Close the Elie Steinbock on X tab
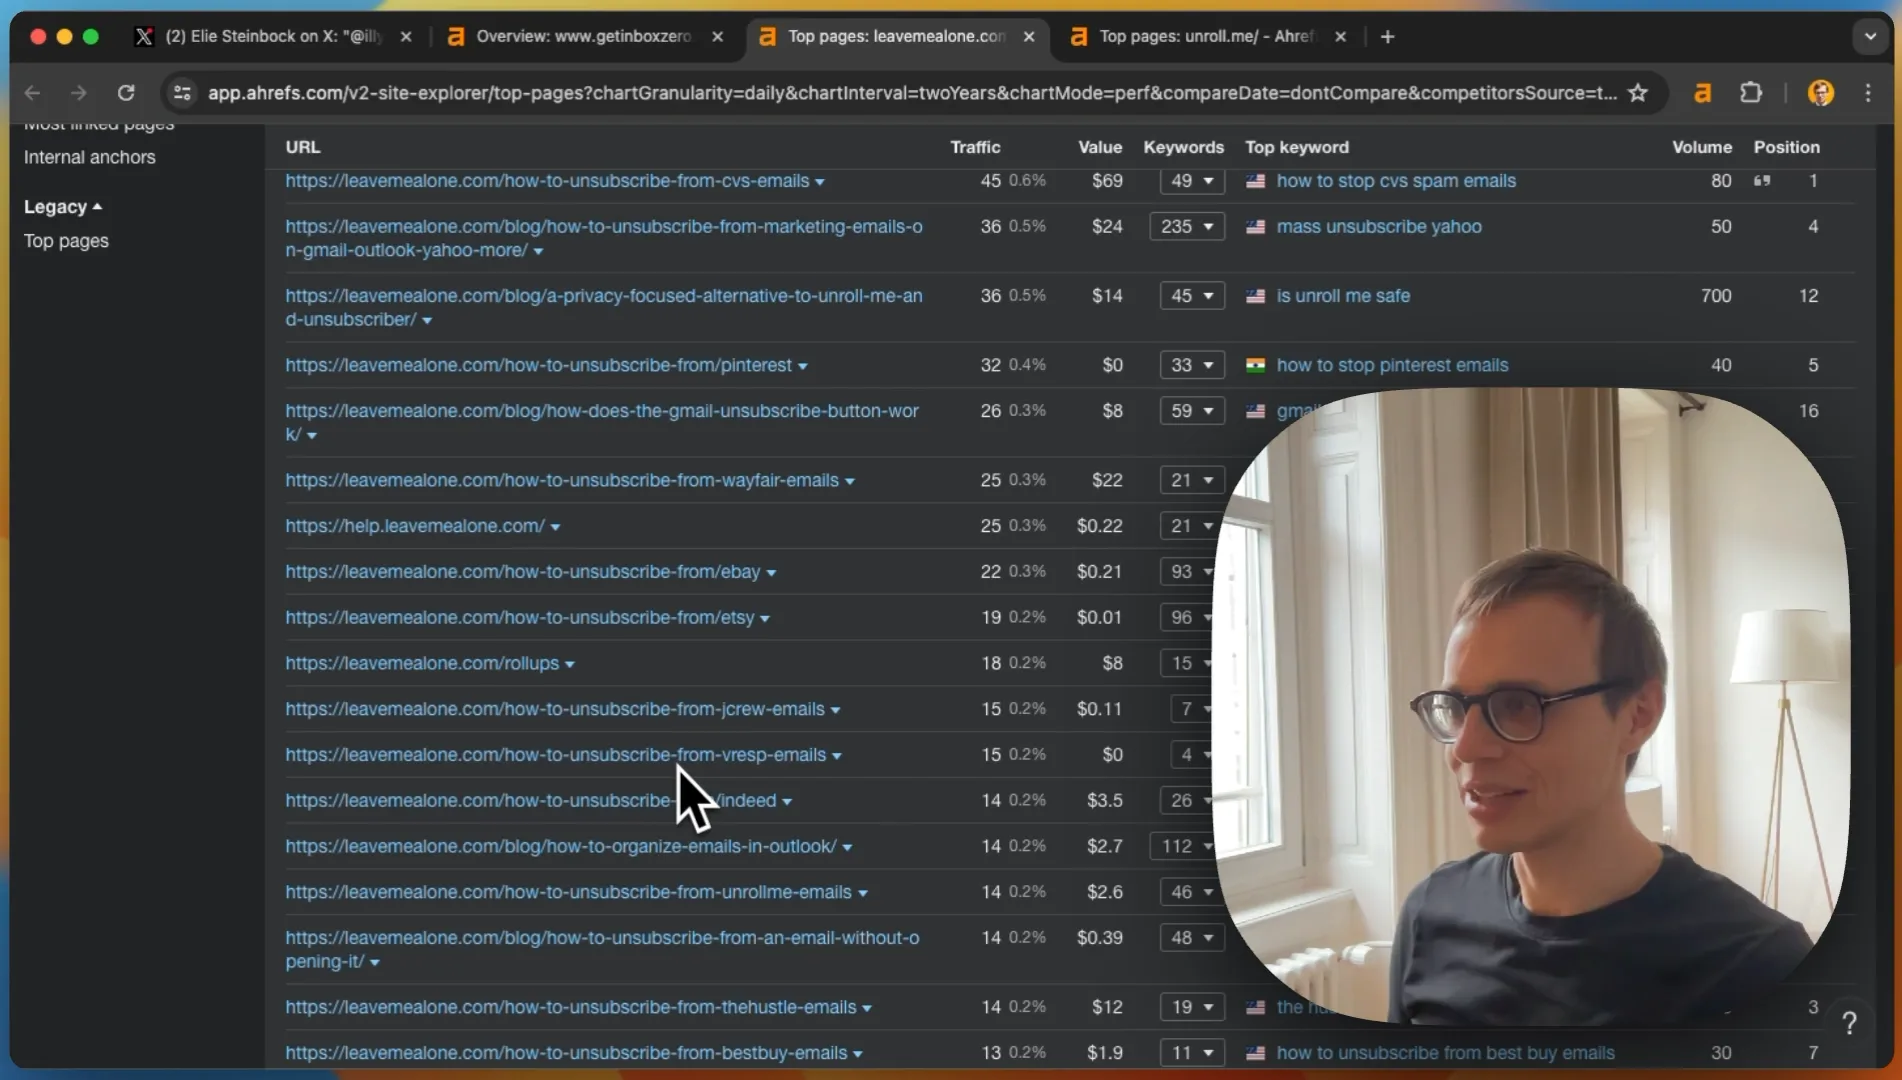The height and width of the screenshot is (1080, 1902). click(x=406, y=37)
